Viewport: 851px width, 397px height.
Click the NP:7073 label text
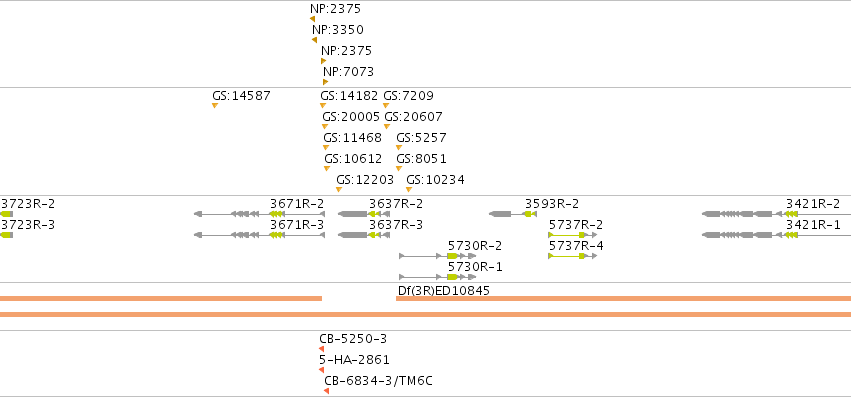[x=348, y=72]
